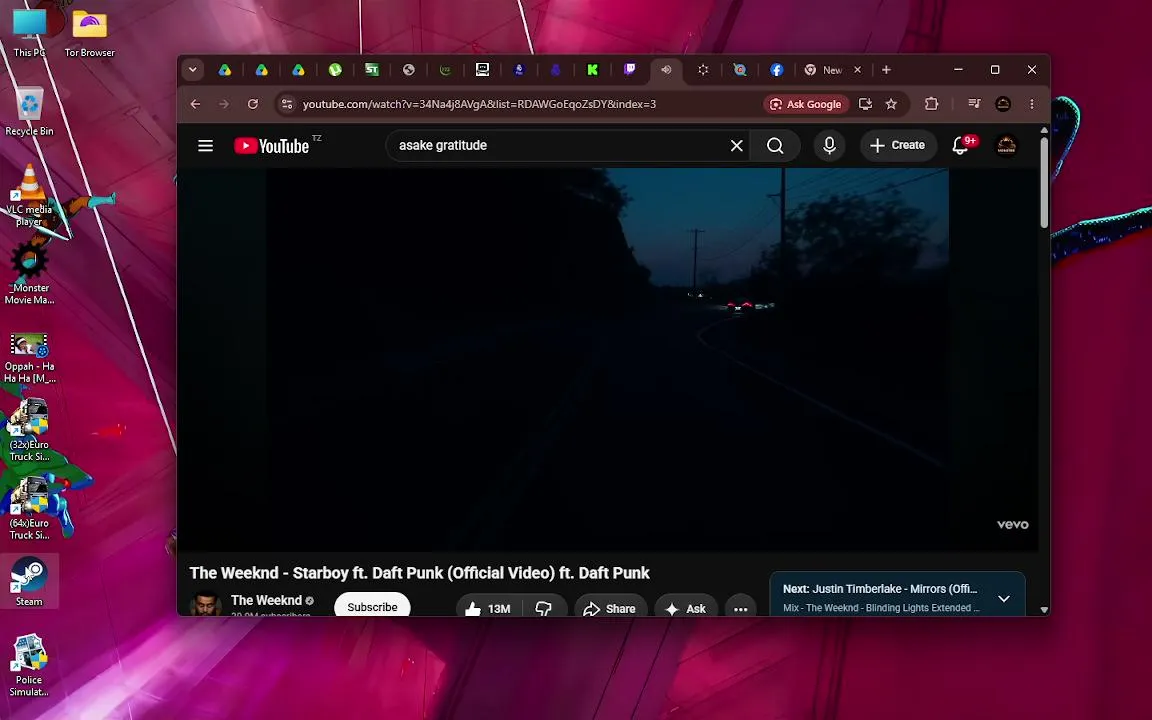Screen dimensions: 1152x720
Task: Switch to the green ST tab
Action: click(x=372, y=70)
